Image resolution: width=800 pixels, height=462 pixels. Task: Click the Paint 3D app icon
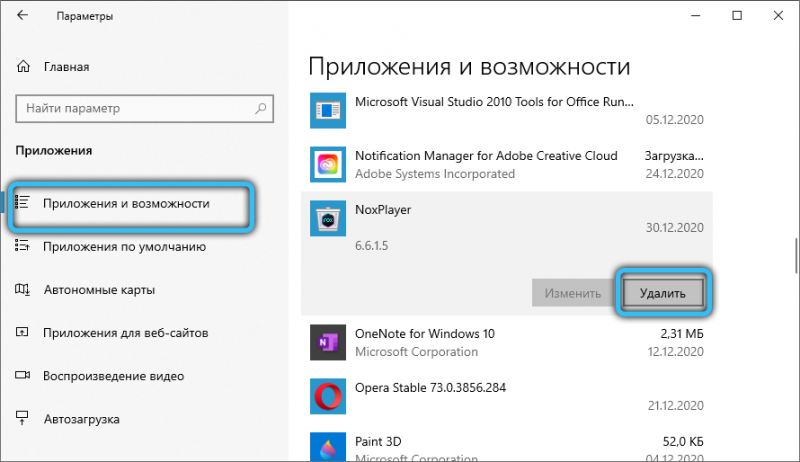point(328,447)
